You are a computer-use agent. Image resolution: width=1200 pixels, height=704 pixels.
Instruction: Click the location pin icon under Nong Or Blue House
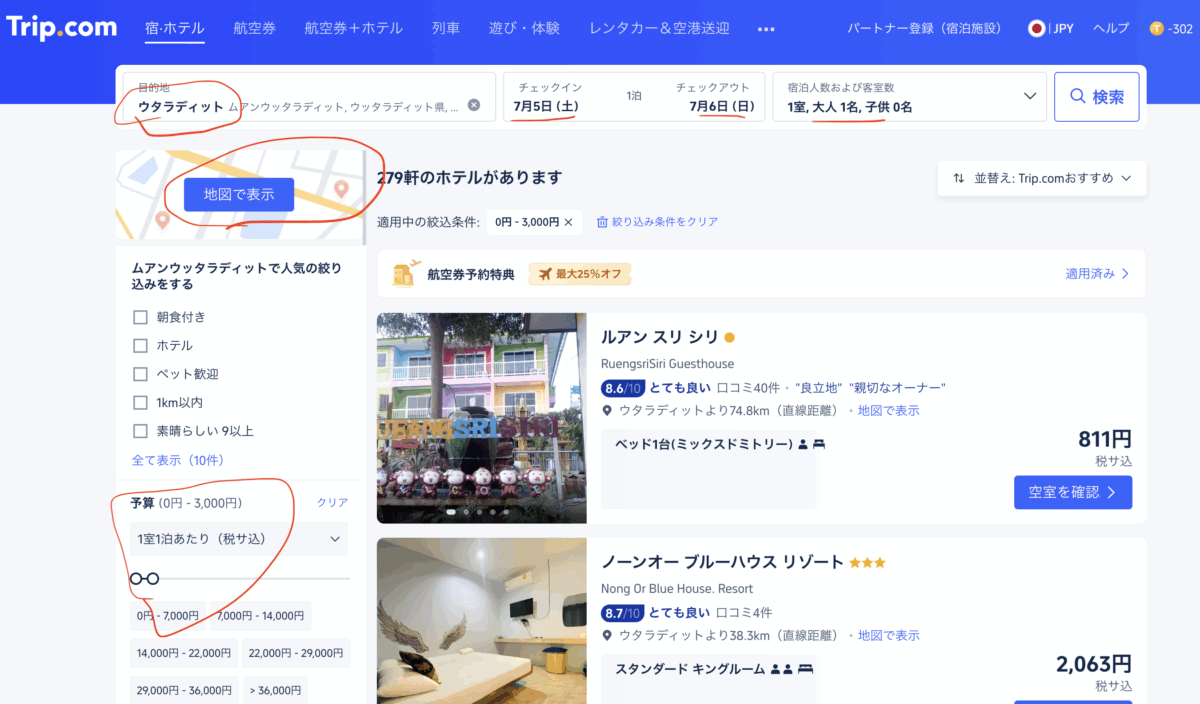[607, 636]
